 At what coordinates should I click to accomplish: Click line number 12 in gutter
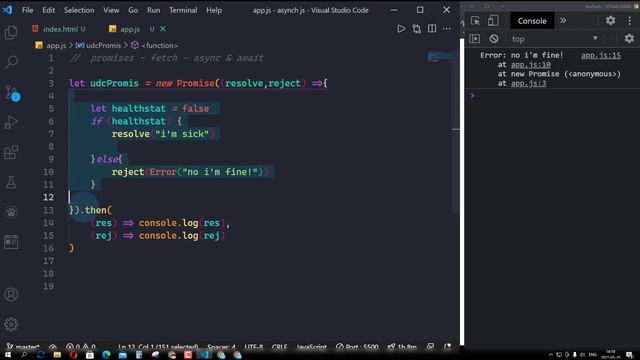point(49,197)
